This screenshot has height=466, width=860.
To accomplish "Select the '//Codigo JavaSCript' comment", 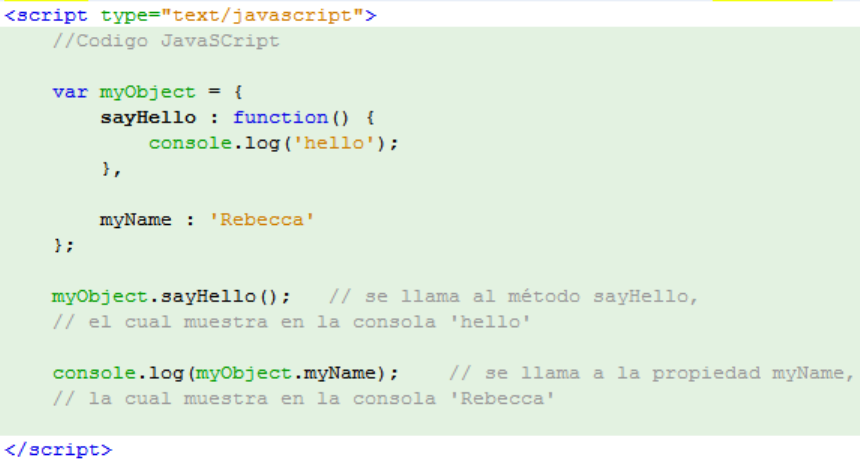I will tap(166, 41).
